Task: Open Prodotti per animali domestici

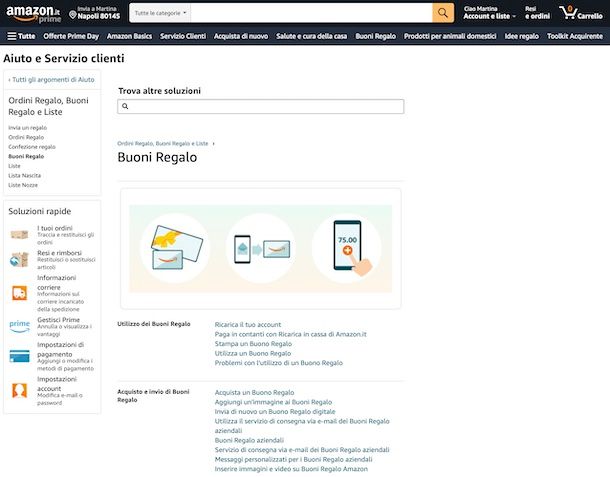Action: click(450, 36)
